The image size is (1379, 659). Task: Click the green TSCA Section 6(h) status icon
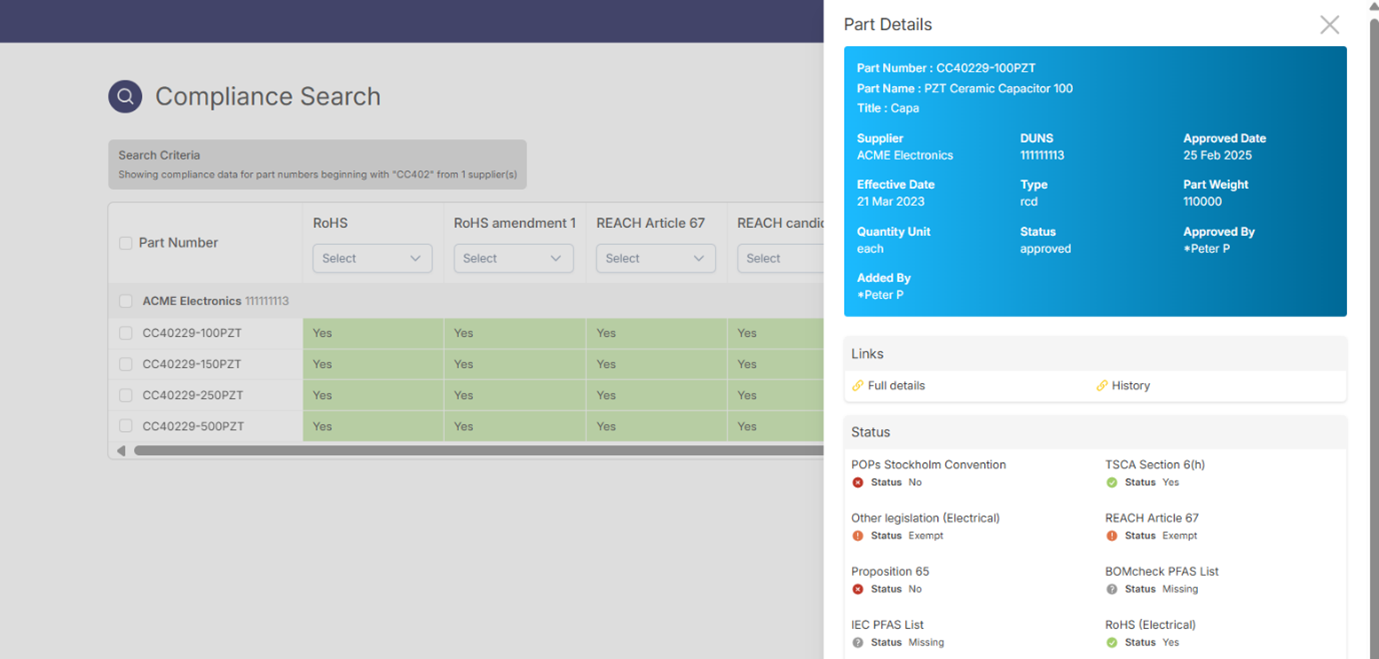[x=1112, y=482]
